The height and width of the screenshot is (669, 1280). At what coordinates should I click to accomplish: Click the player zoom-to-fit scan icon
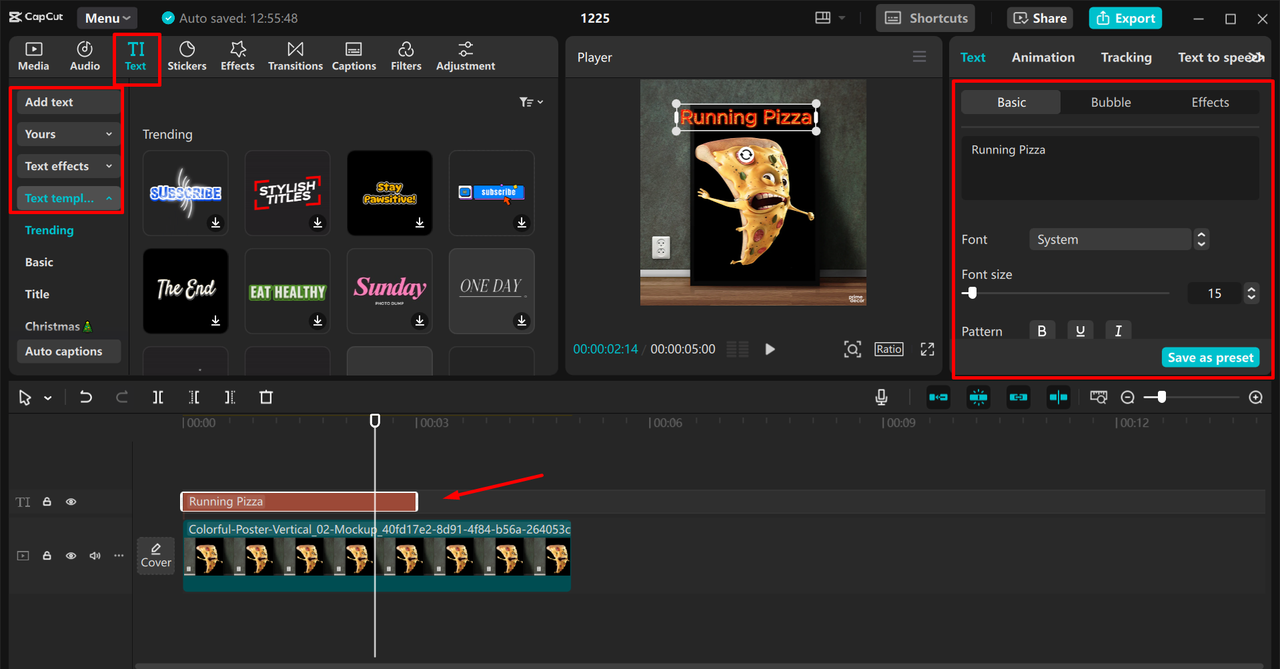coord(852,349)
